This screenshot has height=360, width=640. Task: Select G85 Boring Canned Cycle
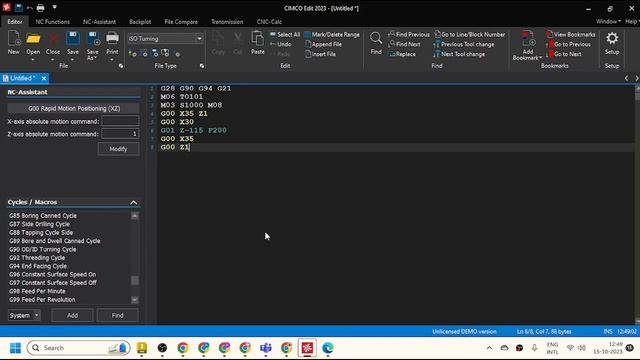[x=43, y=216]
